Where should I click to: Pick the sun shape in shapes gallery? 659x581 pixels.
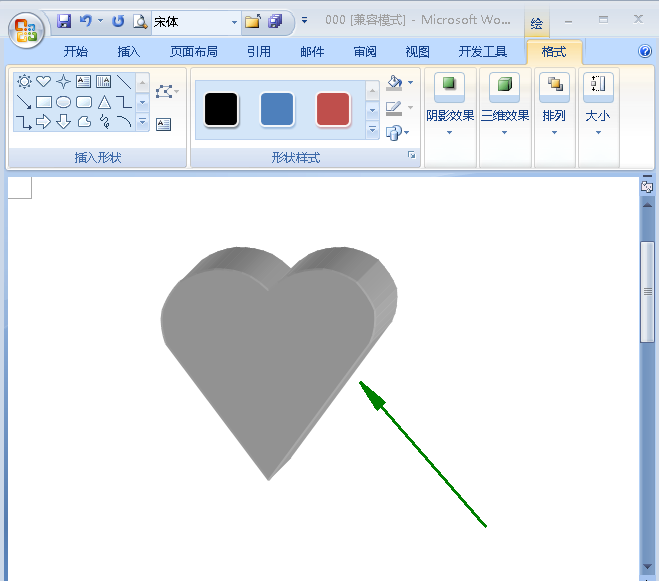24,82
